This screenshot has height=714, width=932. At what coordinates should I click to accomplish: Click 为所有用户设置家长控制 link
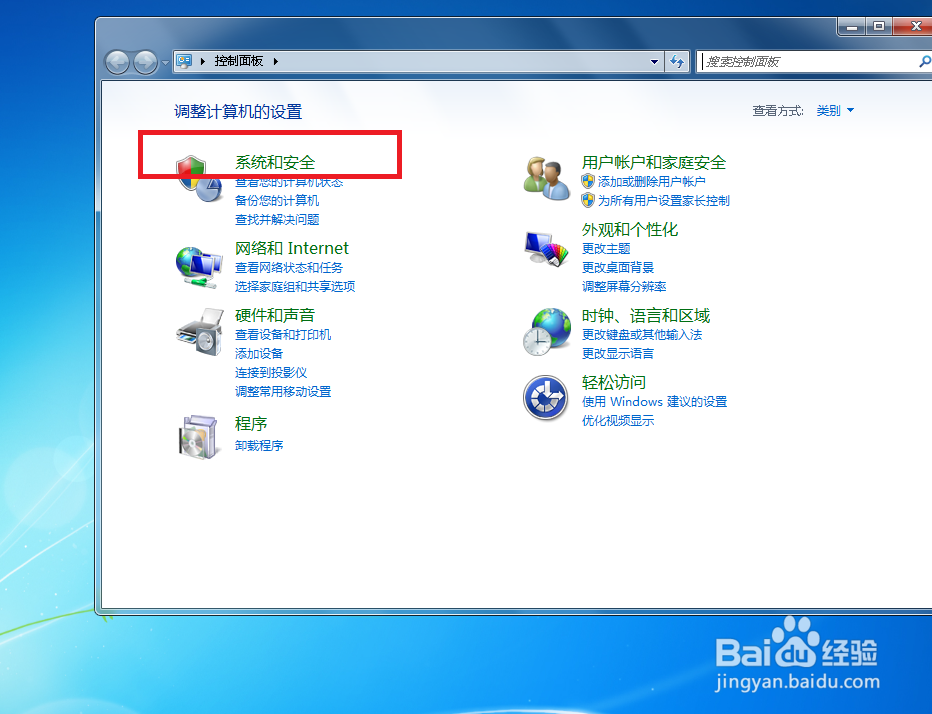pos(663,200)
